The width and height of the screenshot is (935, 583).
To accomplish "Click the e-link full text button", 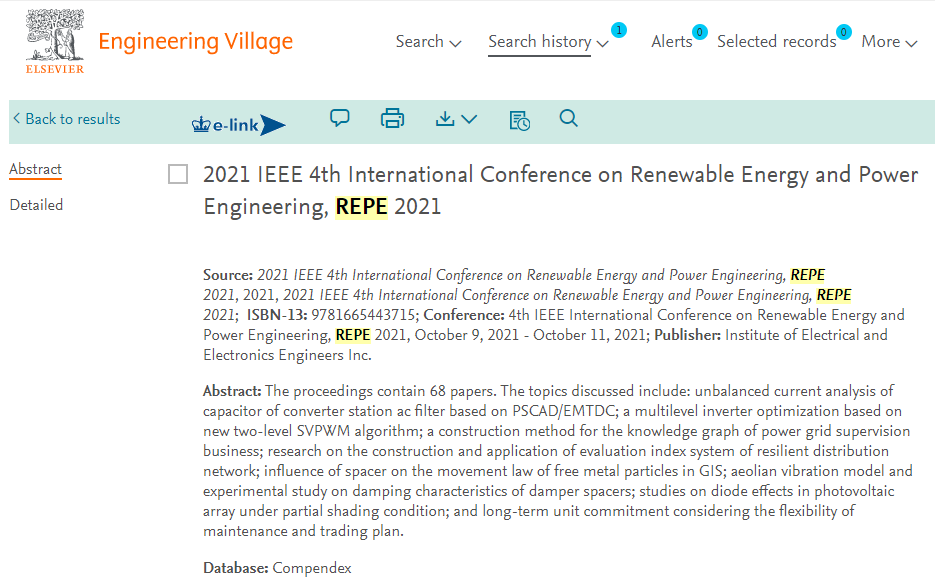I will [x=239, y=125].
